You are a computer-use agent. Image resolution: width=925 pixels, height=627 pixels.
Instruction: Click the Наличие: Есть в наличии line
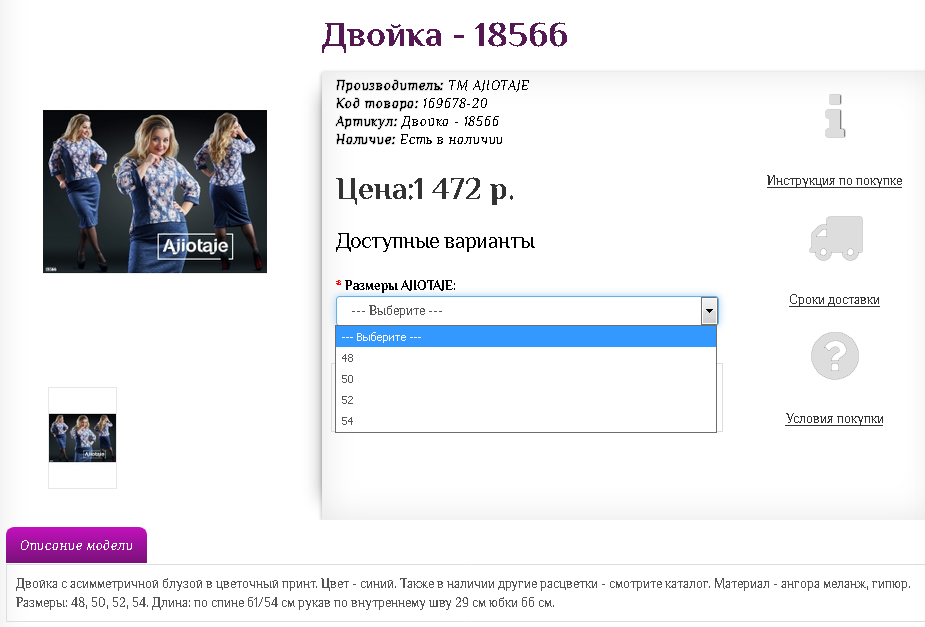tap(419, 140)
